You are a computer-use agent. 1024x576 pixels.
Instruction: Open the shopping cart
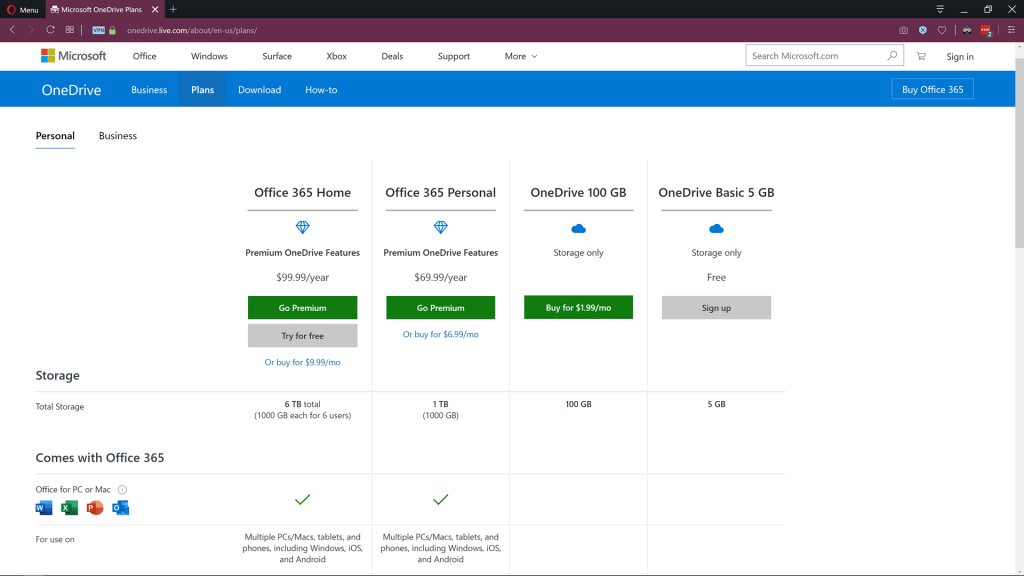921,56
